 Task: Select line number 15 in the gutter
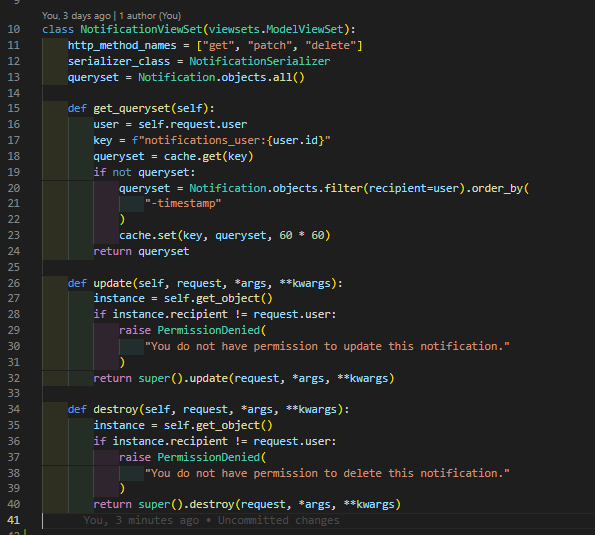tap(14, 109)
